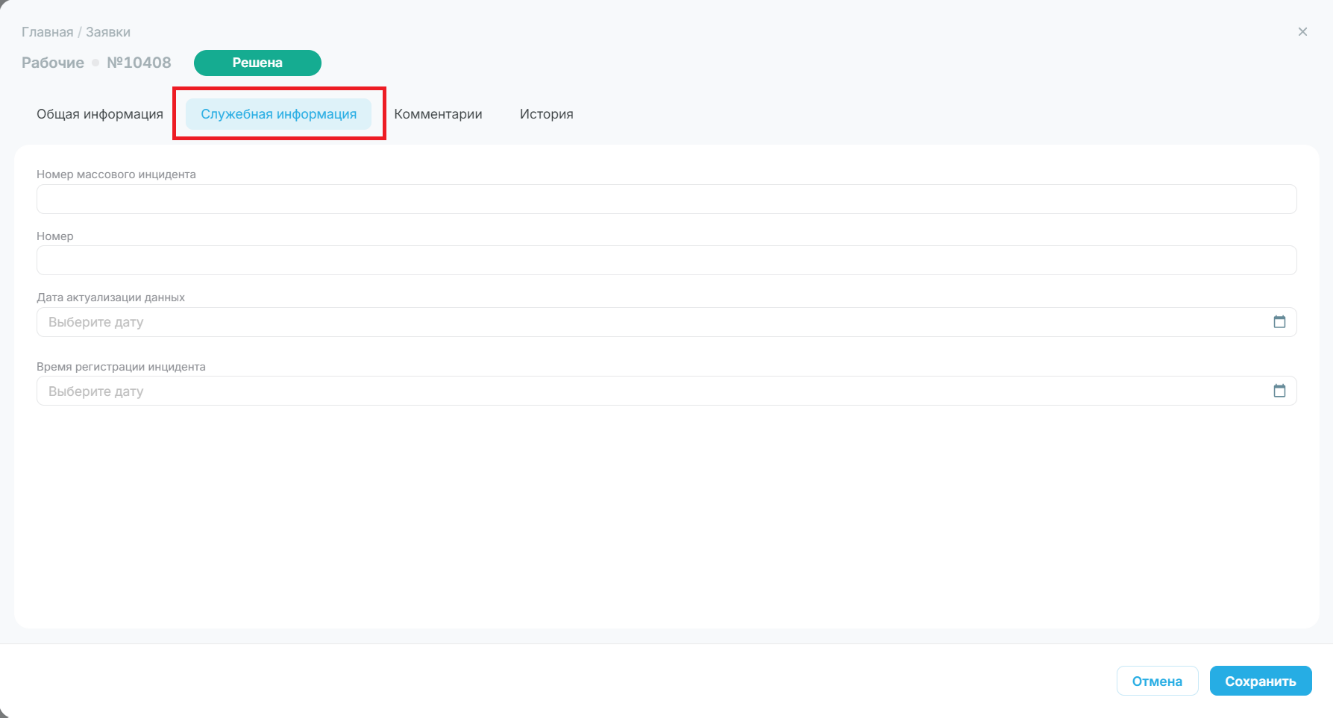Navigate to Заявки via breadcrumb
The height and width of the screenshot is (718, 1333).
coord(108,33)
